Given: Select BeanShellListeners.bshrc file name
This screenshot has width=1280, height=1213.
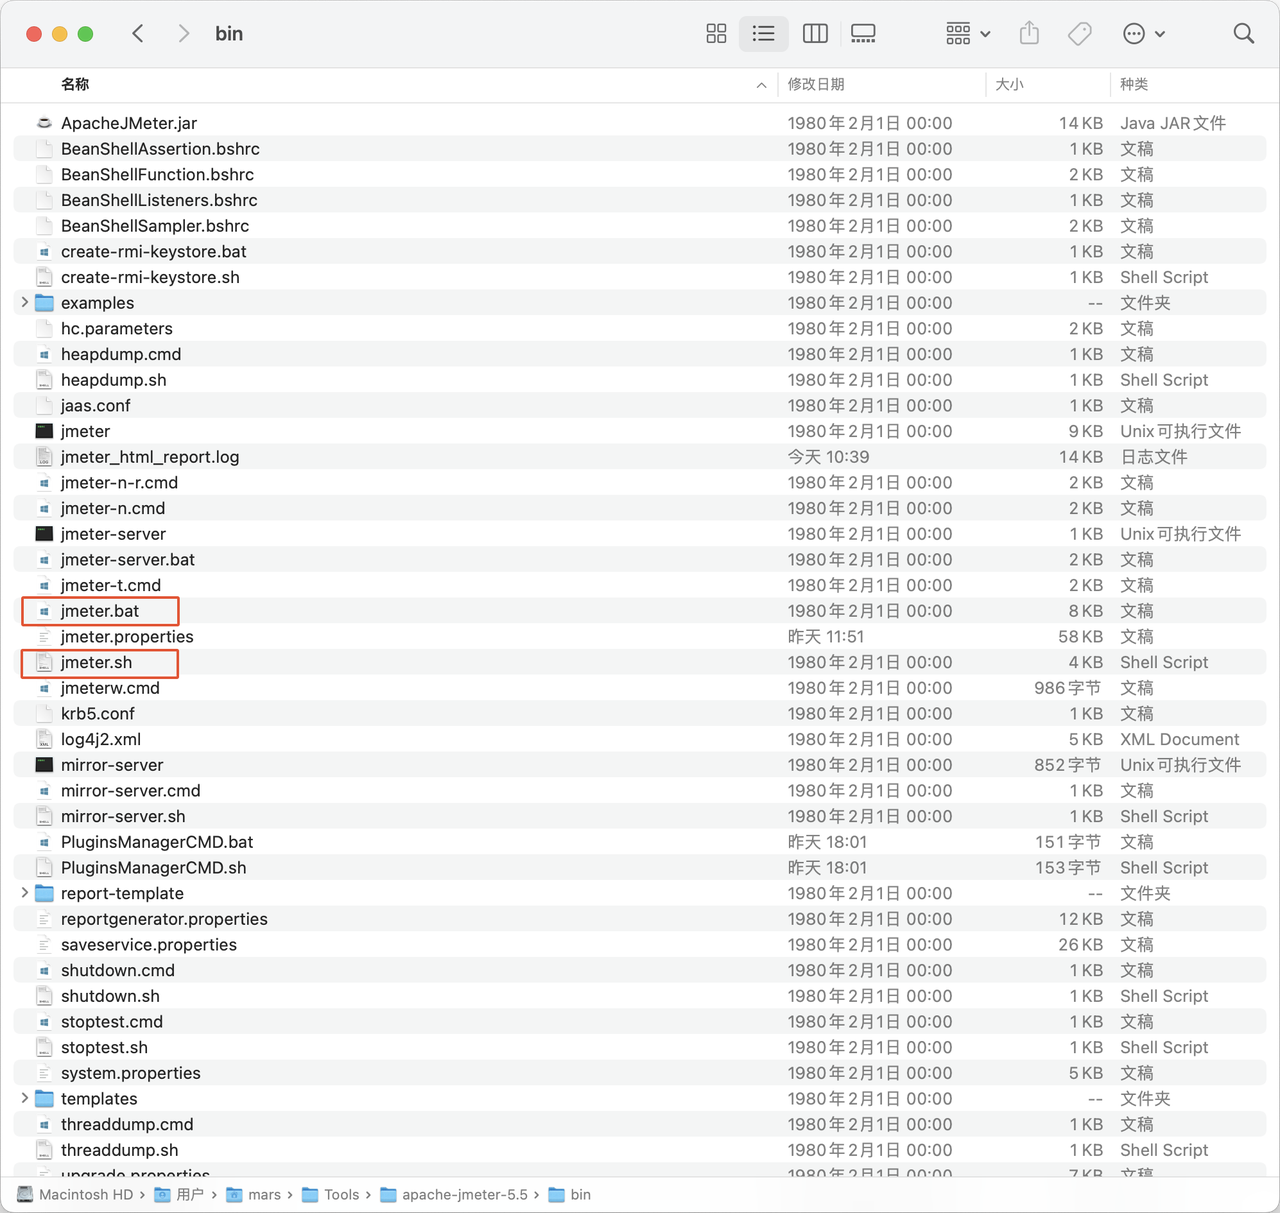Looking at the screenshot, I should pyautogui.click(x=159, y=200).
